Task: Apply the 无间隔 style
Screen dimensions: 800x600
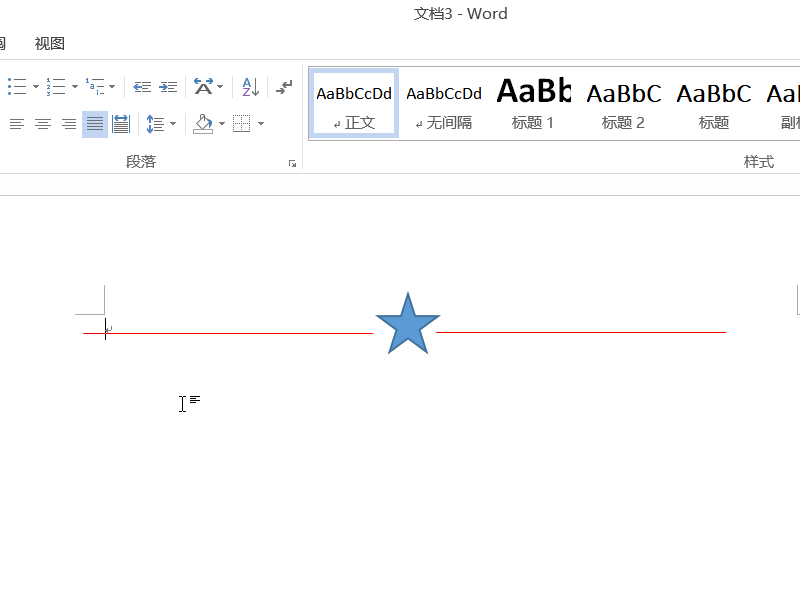Action: click(x=444, y=104)
